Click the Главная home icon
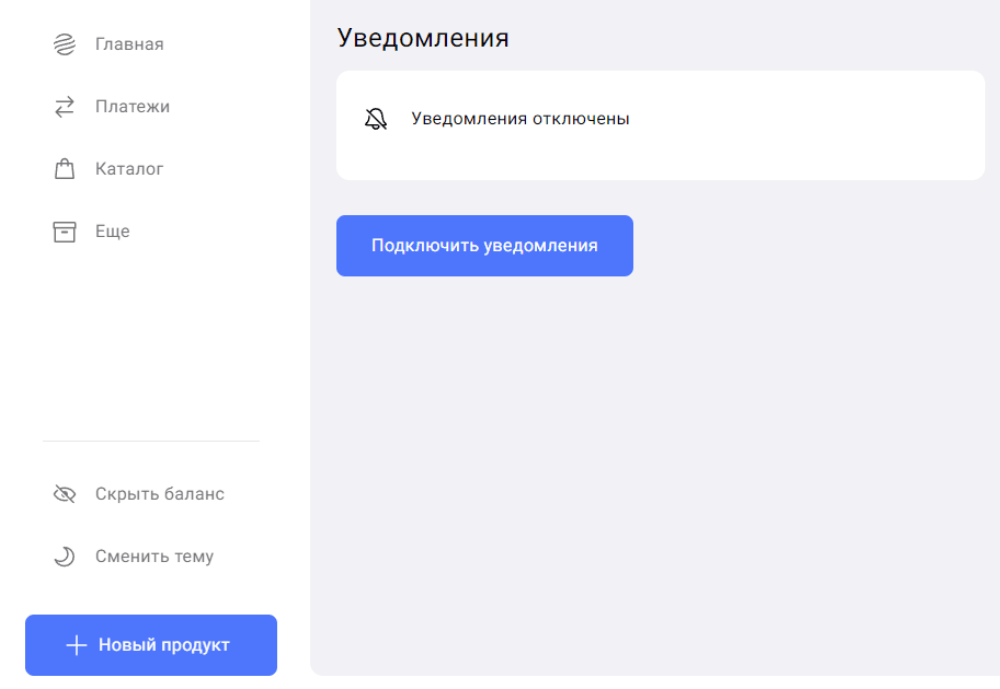This screenshot has height=689, width=1000. 64,44
